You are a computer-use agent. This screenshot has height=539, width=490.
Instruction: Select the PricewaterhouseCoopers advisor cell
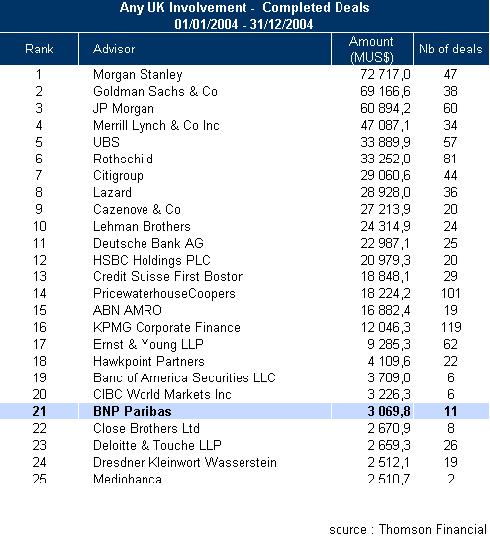[x=164, y=294]
